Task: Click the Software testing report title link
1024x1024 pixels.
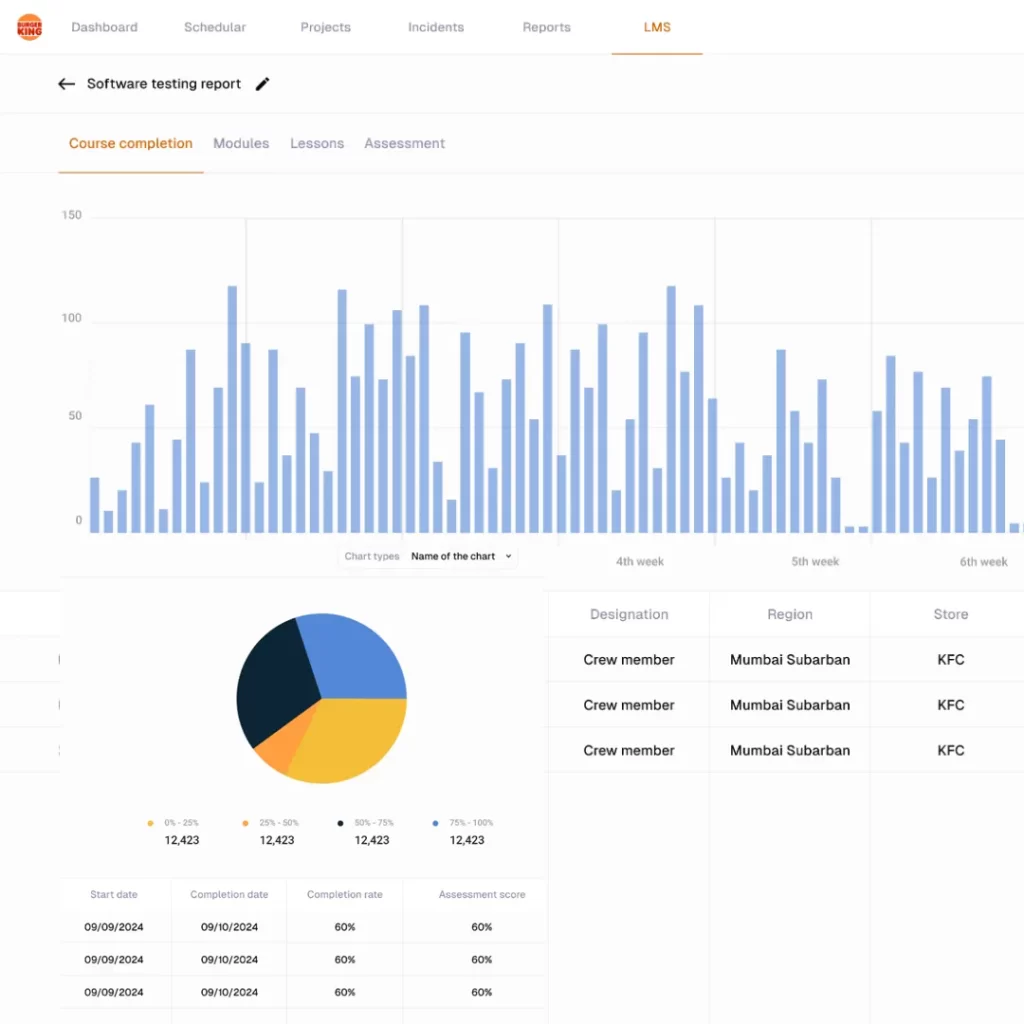Action: click(x=163, y=84)
